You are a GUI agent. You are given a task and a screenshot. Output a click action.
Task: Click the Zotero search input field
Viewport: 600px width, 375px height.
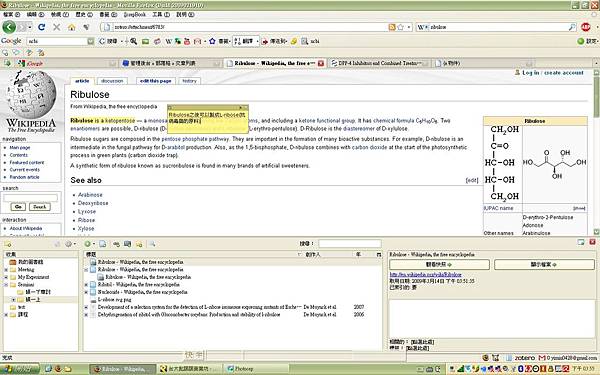[350, 243]
